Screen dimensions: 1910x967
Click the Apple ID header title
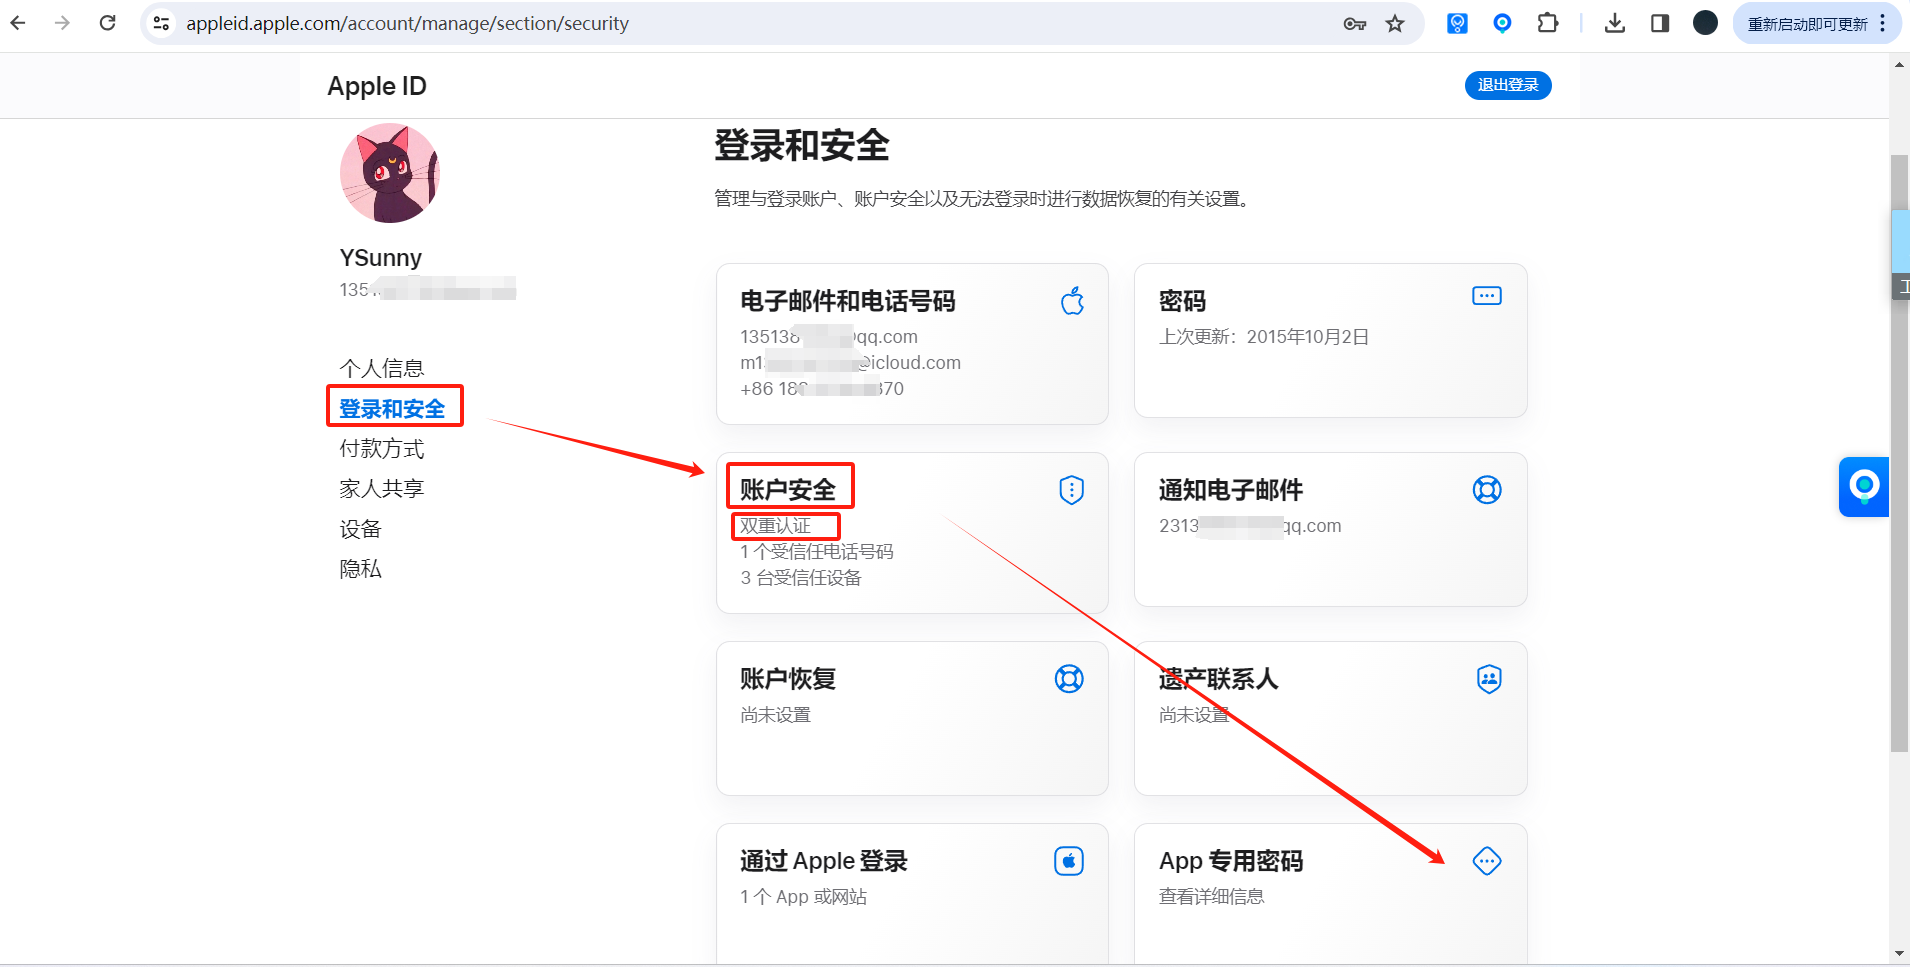(377, 86)
